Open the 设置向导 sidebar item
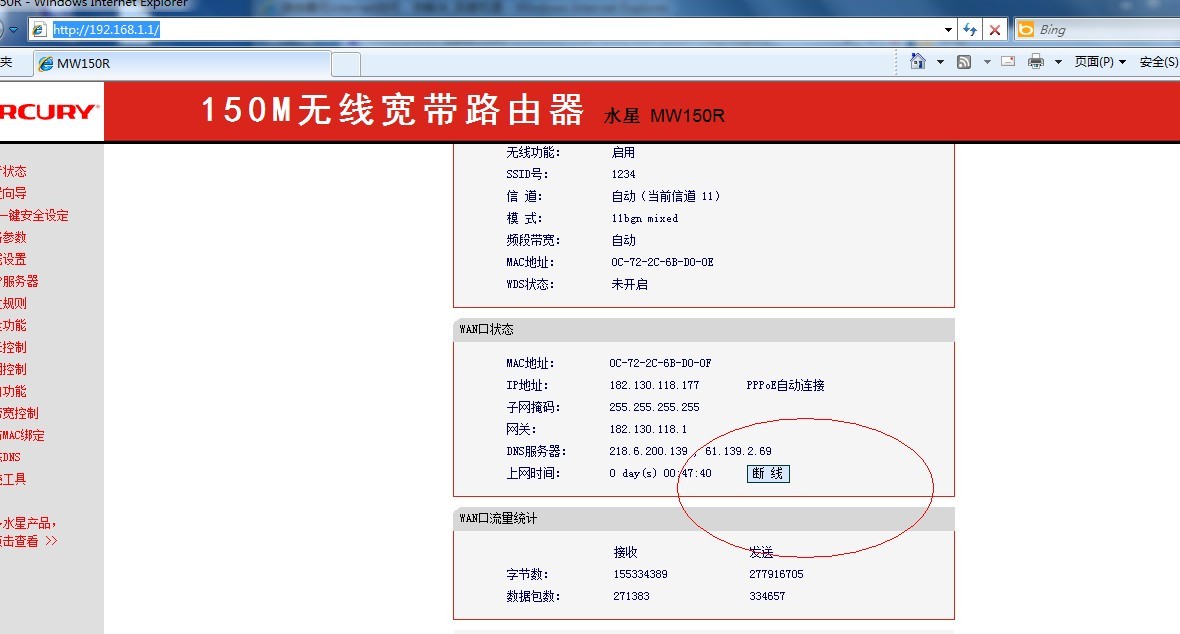 (x=13, y=193)
